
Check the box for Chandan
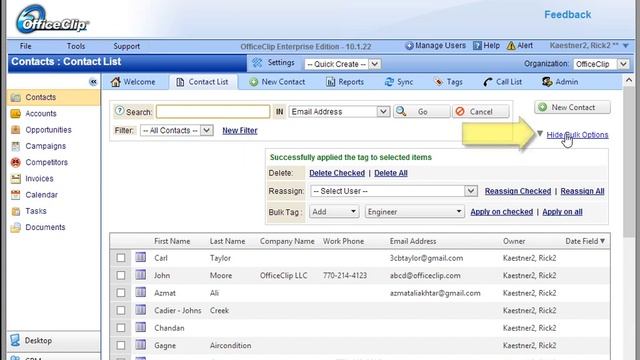tap(121, 328)
